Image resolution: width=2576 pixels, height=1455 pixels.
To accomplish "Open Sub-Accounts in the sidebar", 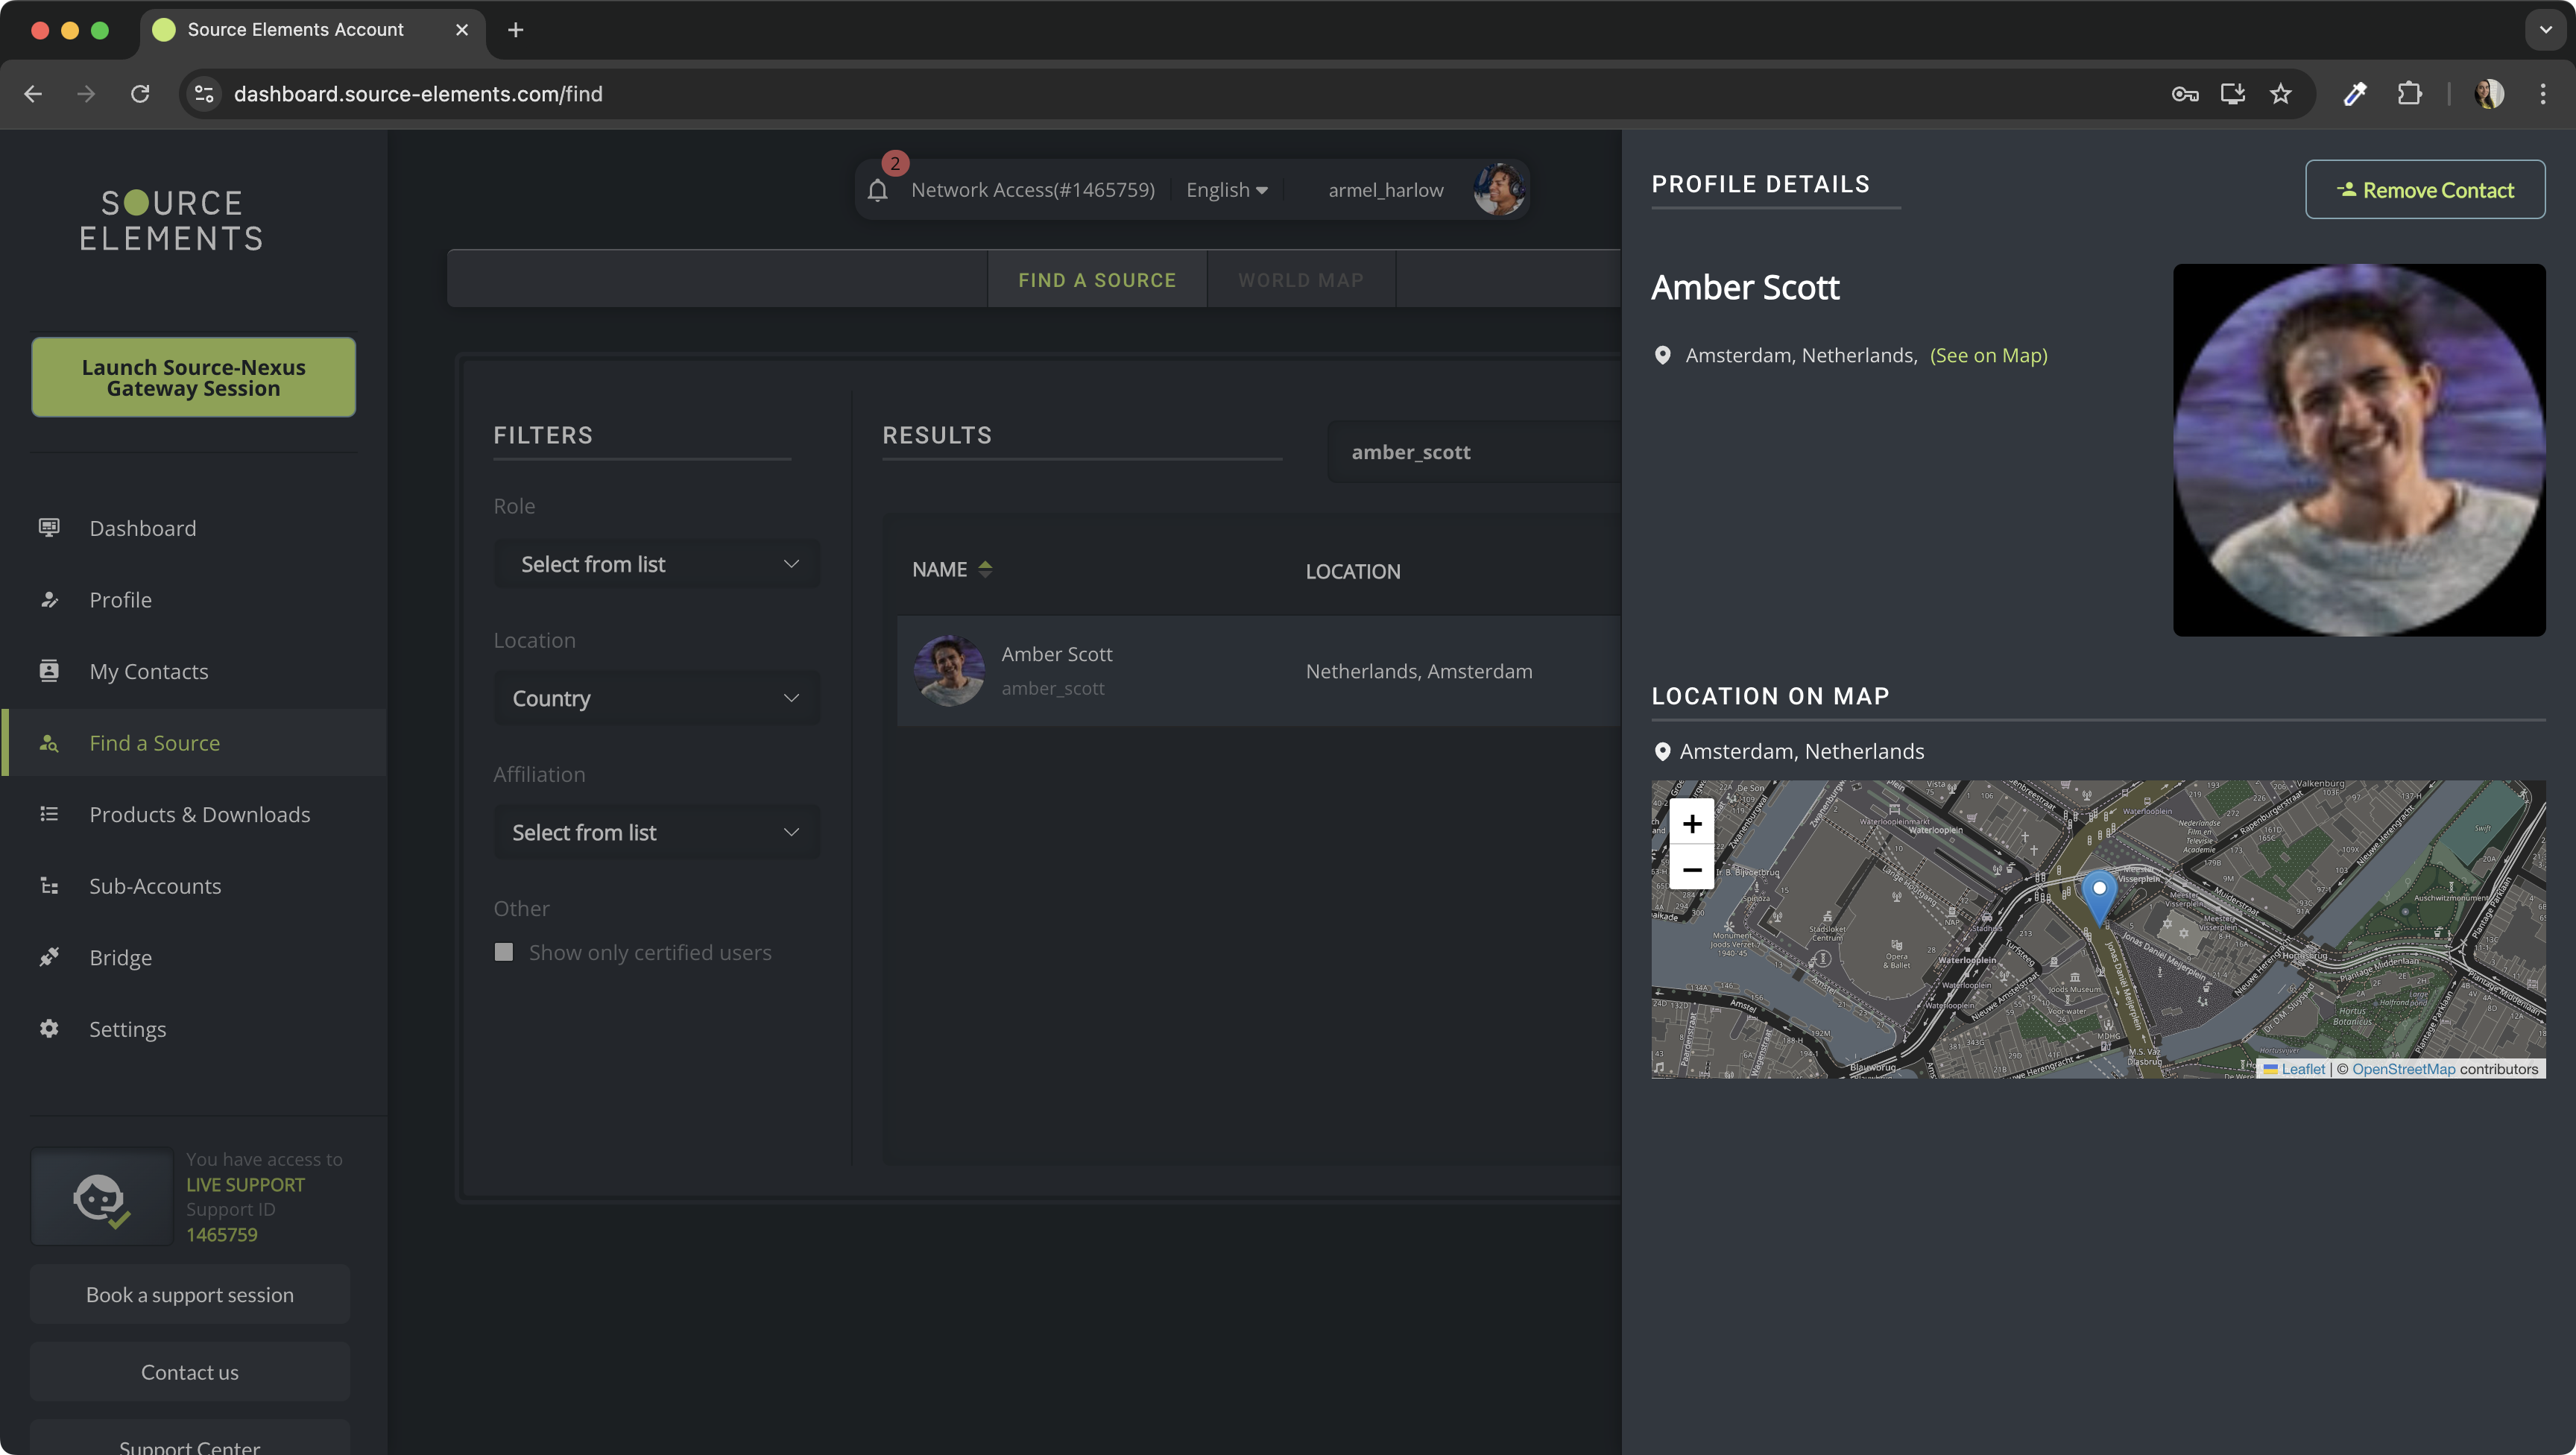I will click(155, 886).
